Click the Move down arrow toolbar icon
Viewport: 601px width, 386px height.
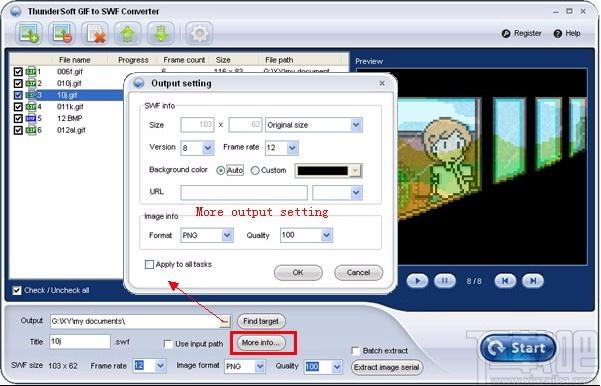point(161,33)
